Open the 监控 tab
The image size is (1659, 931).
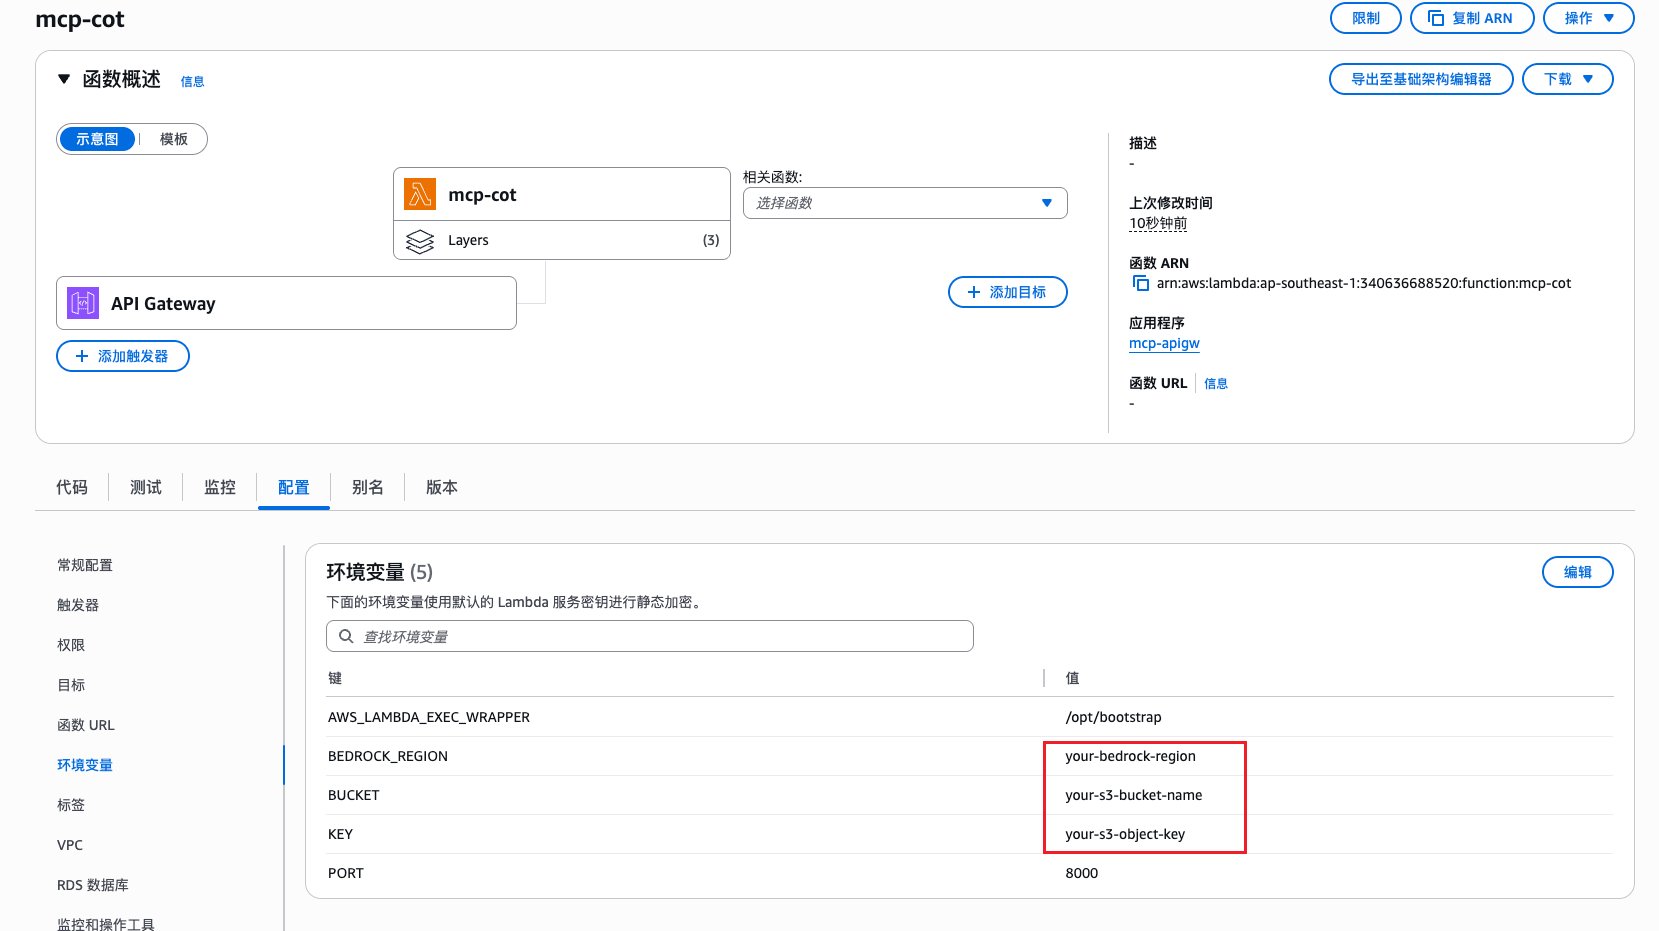coord(220,487)
